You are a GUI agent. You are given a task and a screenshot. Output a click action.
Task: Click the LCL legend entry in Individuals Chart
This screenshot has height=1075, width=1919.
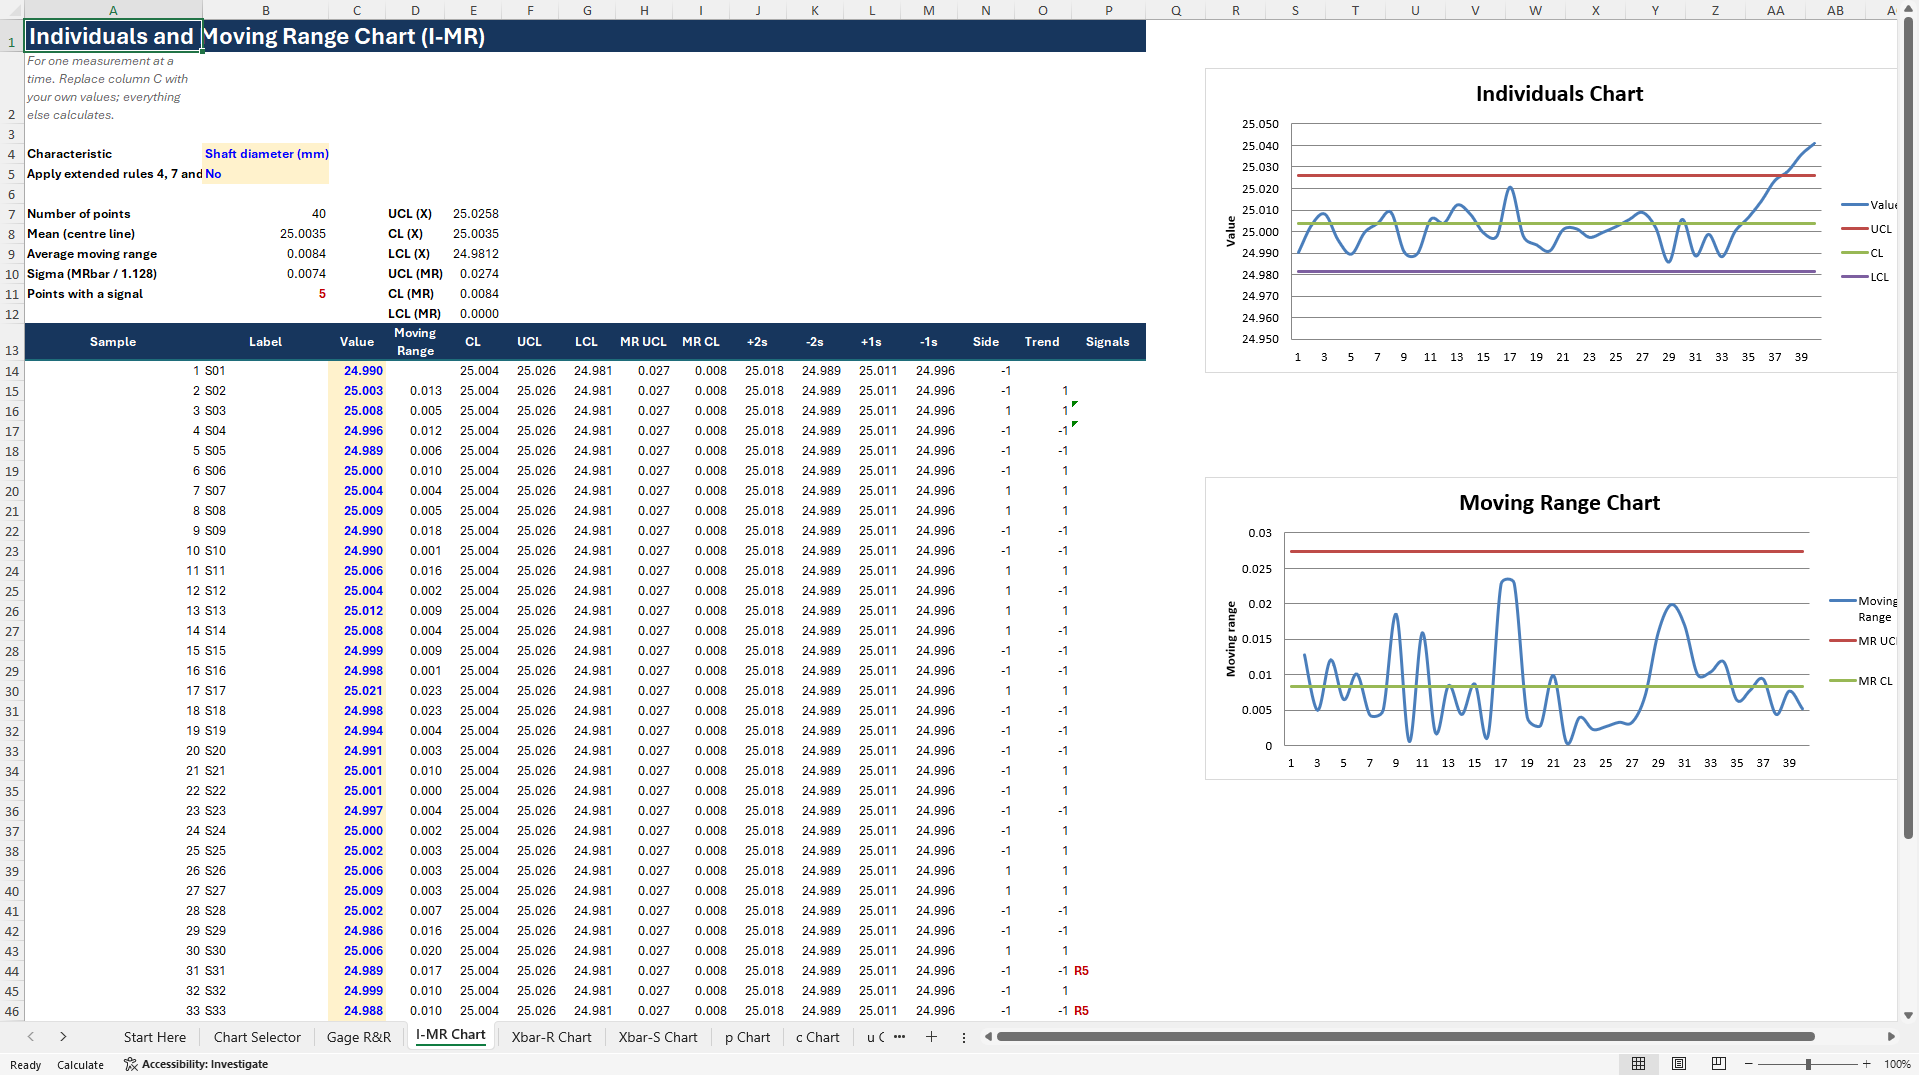[x=1865, y=277]
